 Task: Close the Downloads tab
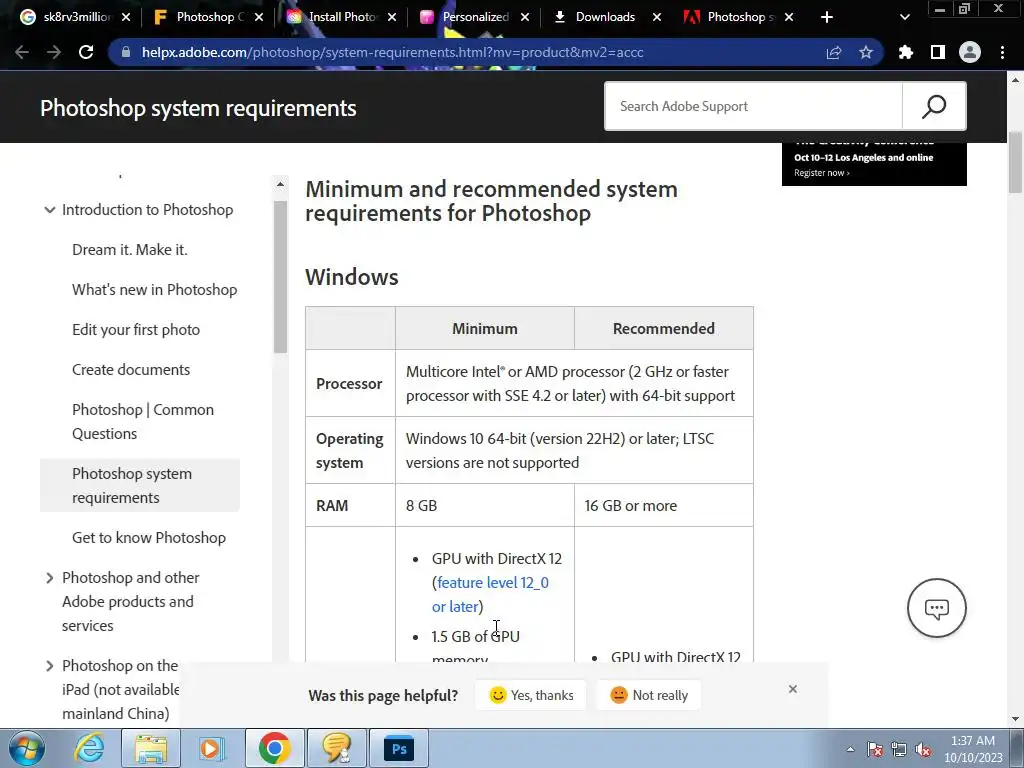(x=657, y=17)
